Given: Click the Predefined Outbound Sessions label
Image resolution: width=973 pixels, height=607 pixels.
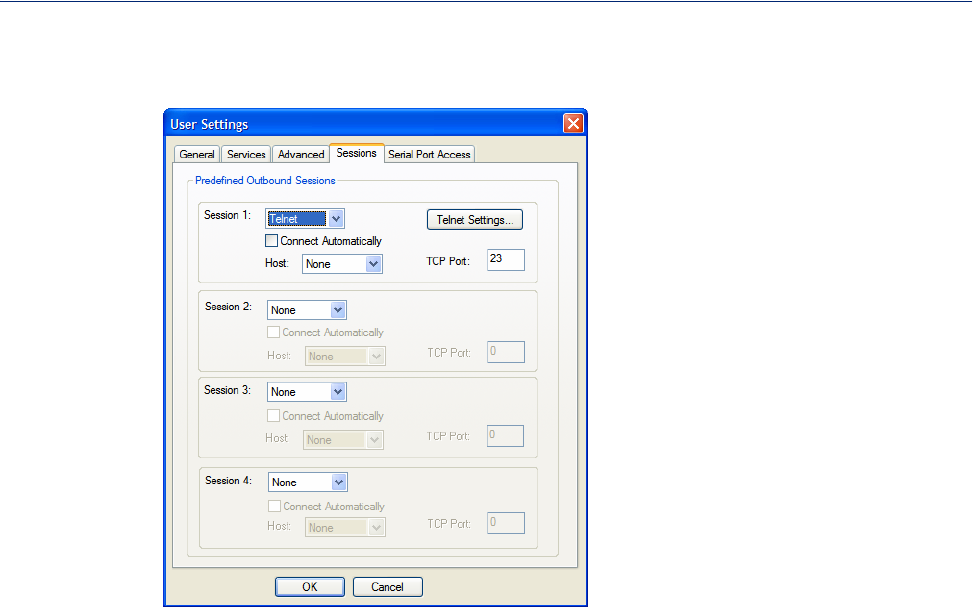Looking at the screenshot, I should click(265, 181).
